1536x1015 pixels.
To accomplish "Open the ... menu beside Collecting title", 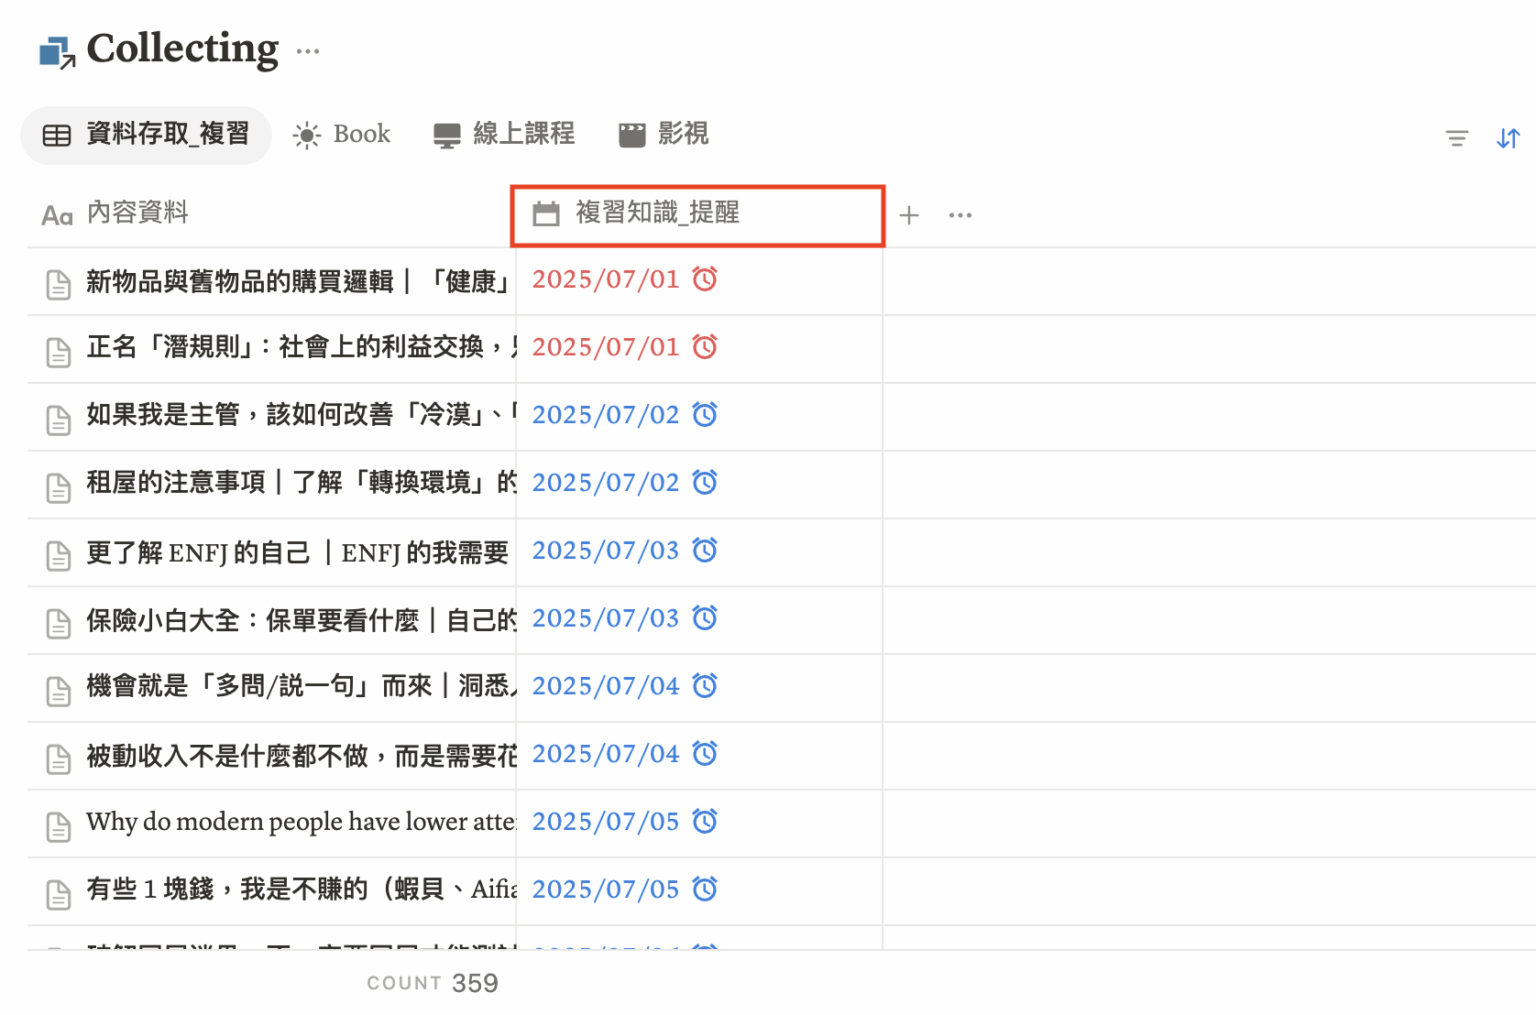I will (308, 51).
